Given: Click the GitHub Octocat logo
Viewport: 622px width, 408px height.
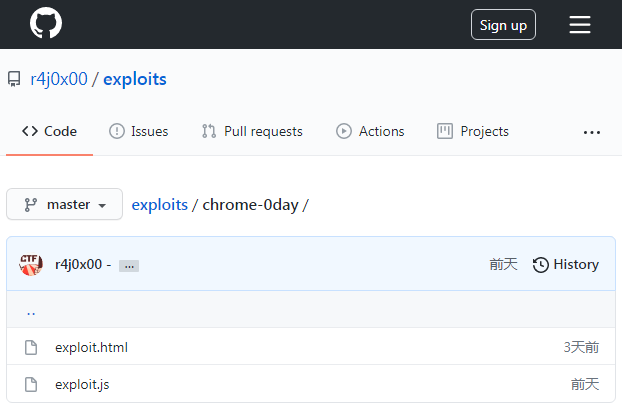Looking at the screenshot, I should point(46,24).
